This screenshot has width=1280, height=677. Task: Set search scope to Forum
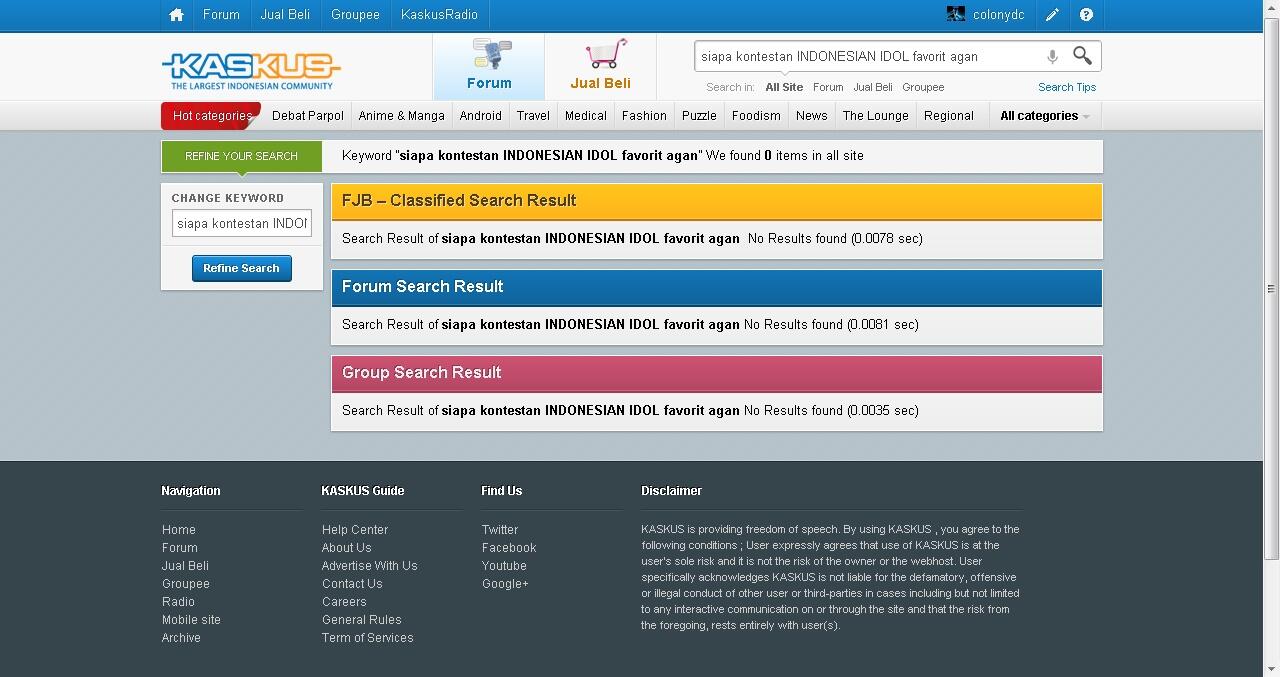coord(828,87)
